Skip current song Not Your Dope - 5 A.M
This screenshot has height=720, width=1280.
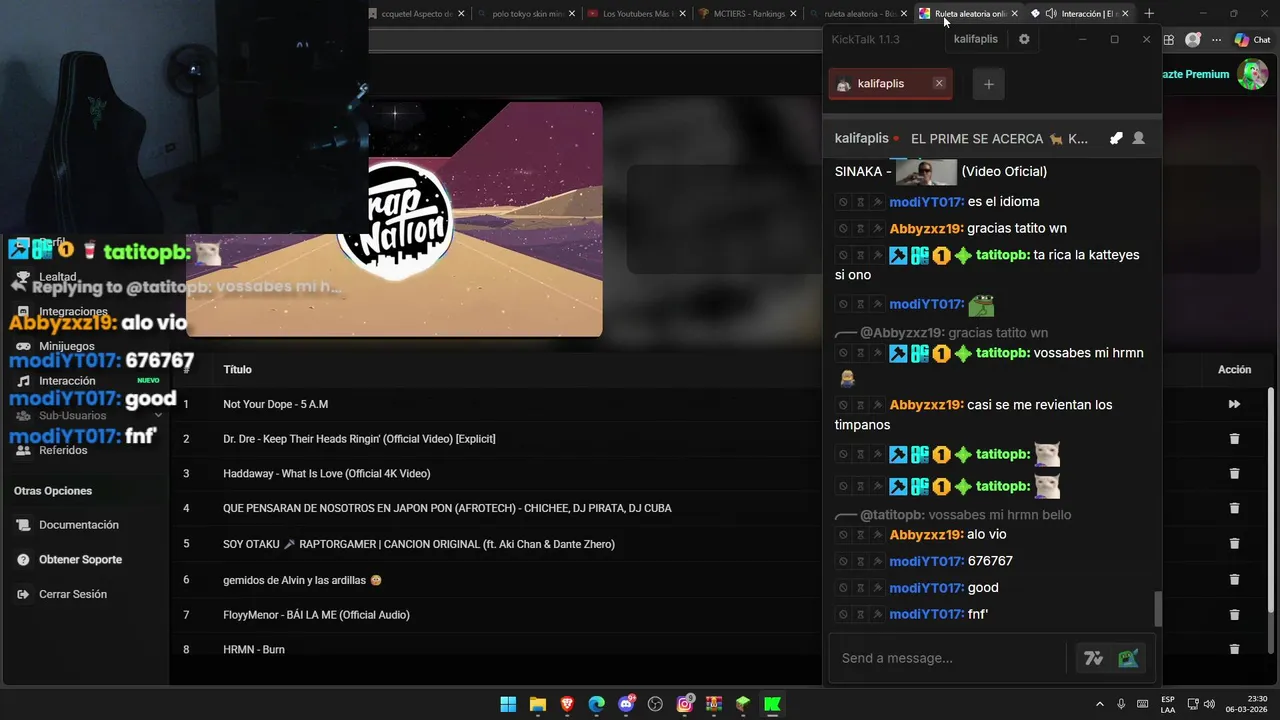(x=1234, y=404)
